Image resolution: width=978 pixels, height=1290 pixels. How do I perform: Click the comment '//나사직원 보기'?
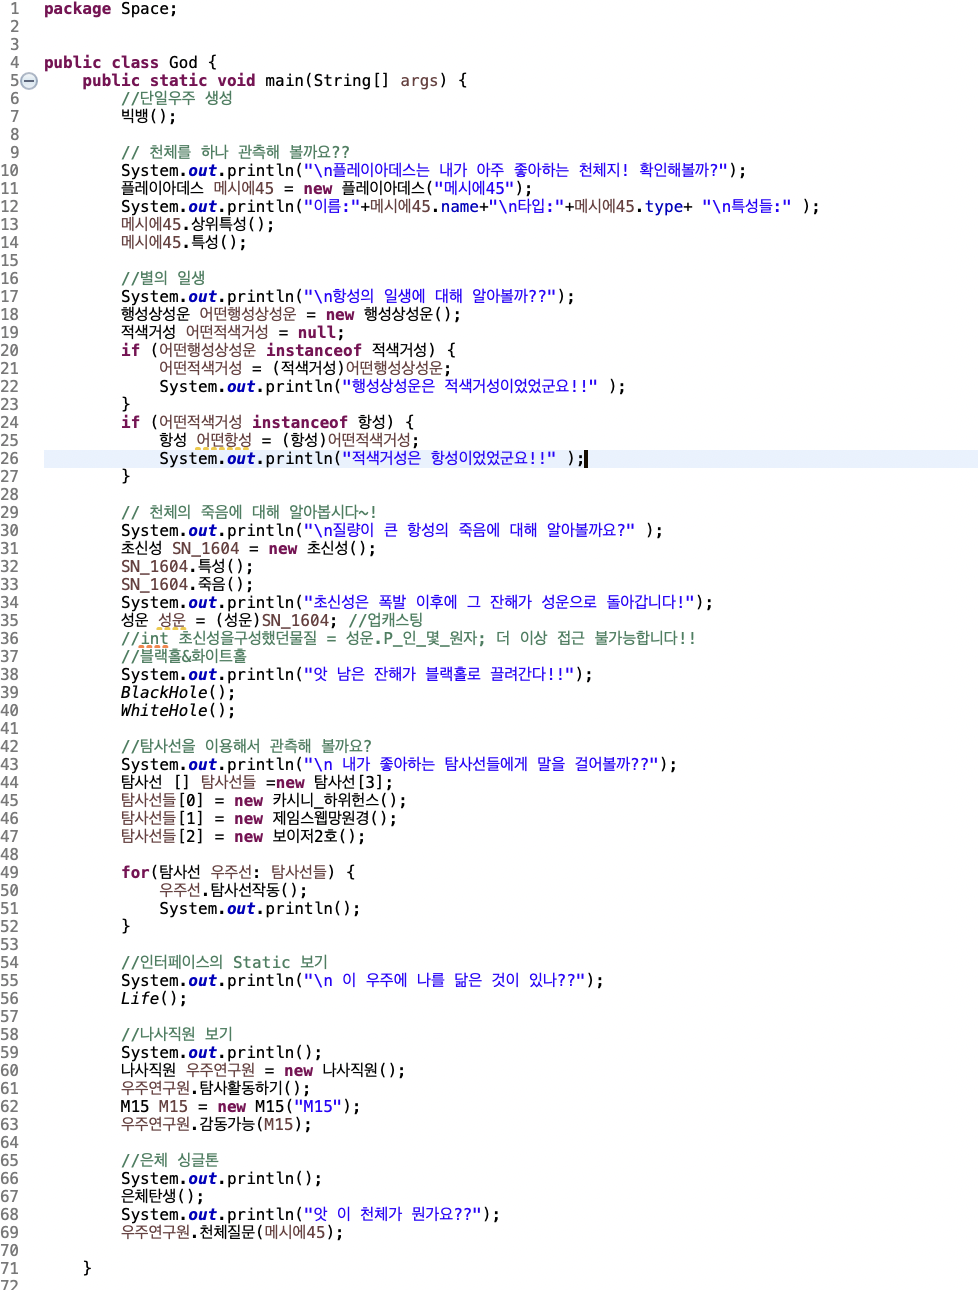click(x=177, y=1035)
